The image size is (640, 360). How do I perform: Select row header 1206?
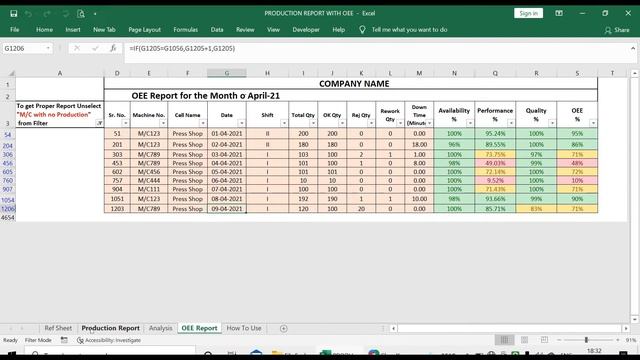[x=8, y=209]
